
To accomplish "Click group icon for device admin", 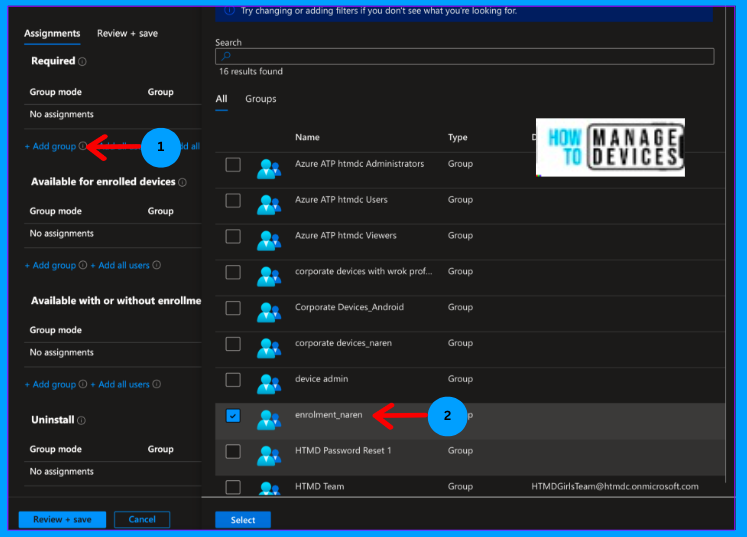I will click(x=269, y=384).
